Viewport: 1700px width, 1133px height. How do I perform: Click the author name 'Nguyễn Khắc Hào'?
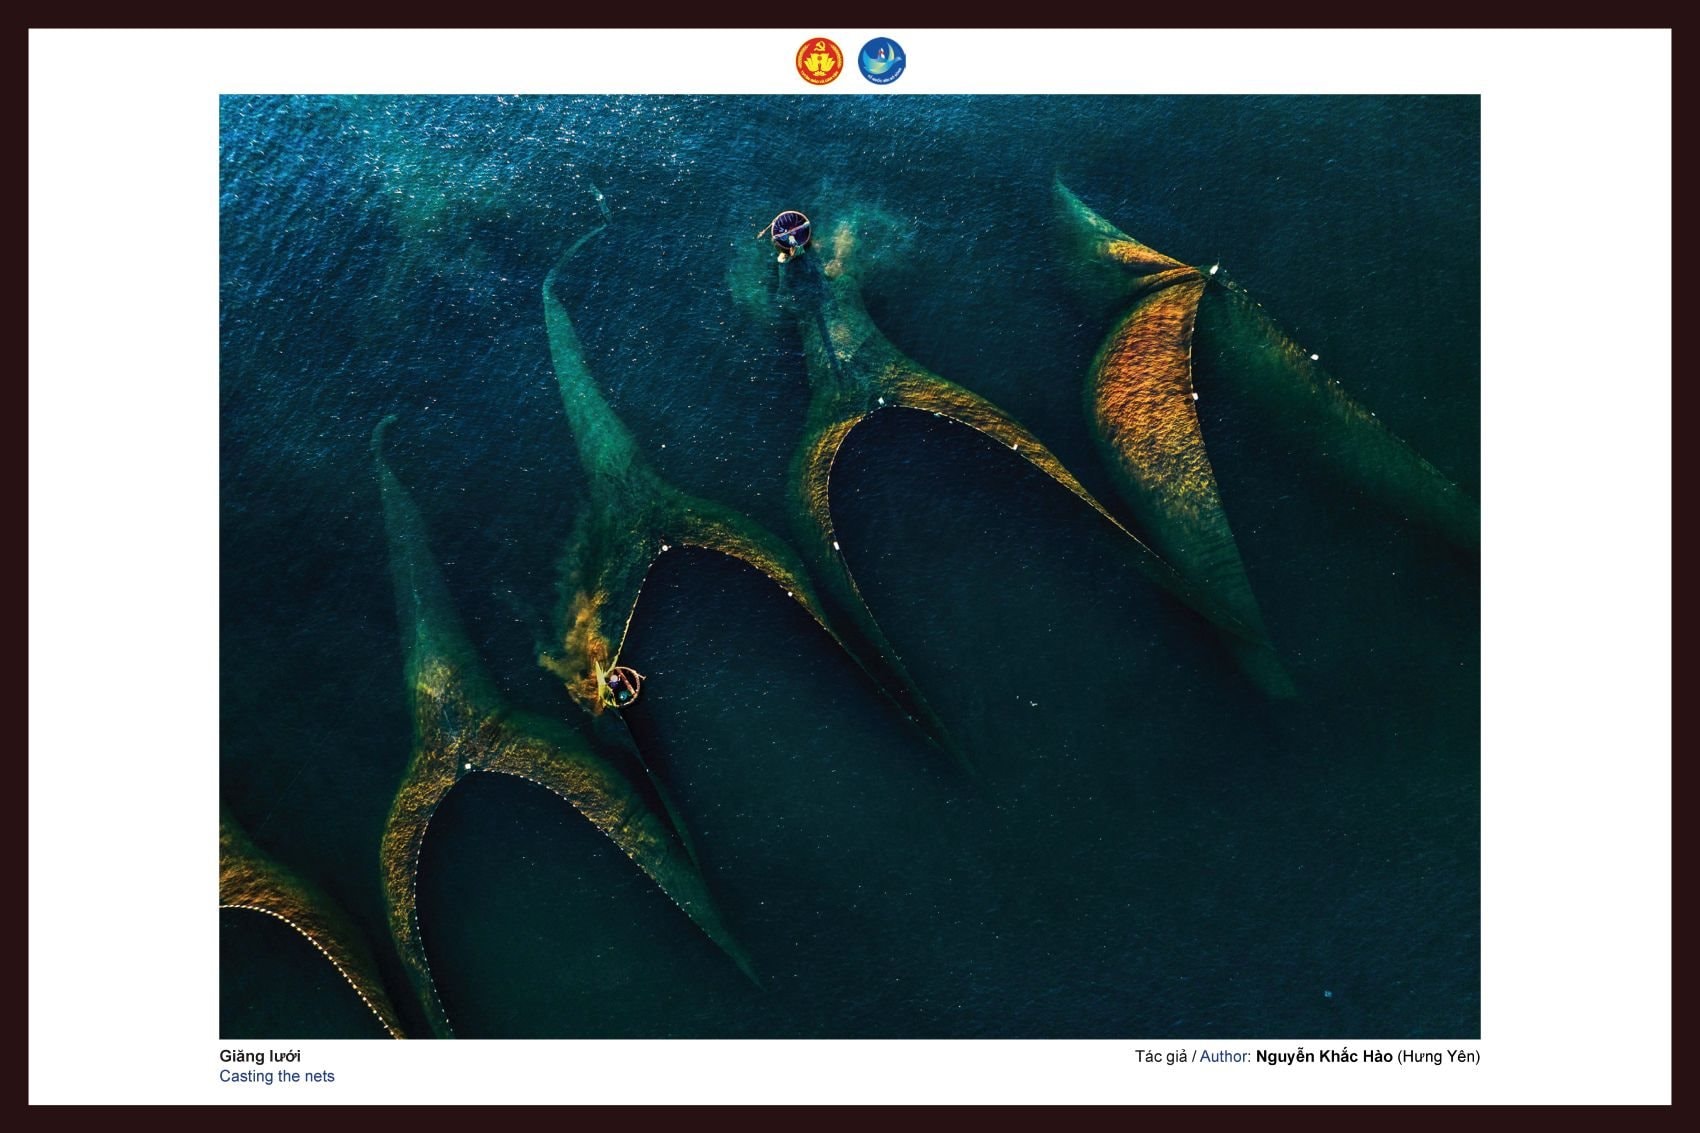pyautogui.click(x=1323, y=1057)
